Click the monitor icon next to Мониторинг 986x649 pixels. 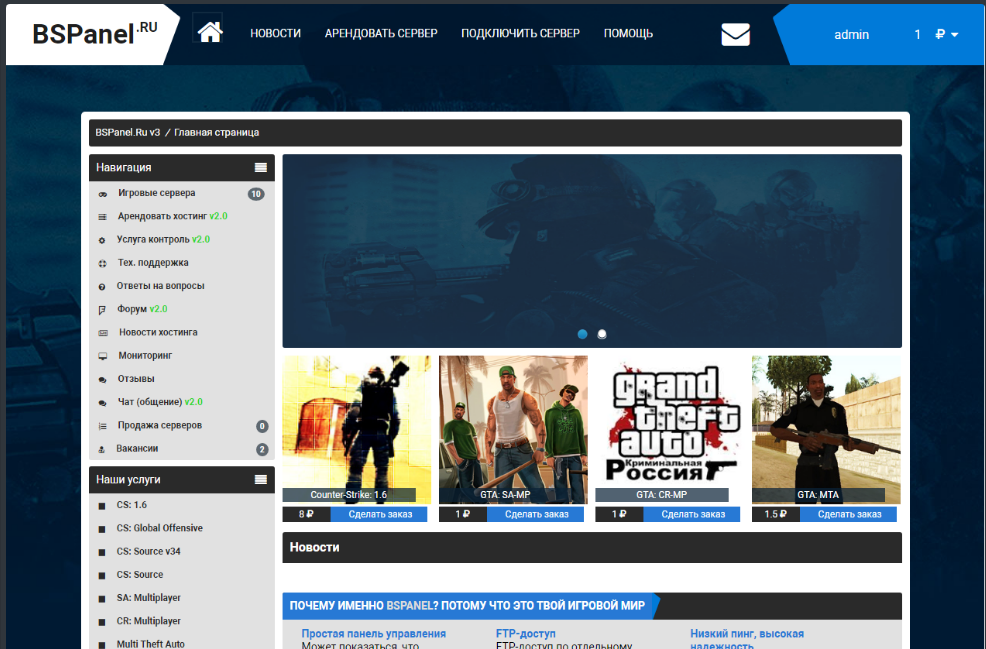pyautogui.click(x=102, y=356)
